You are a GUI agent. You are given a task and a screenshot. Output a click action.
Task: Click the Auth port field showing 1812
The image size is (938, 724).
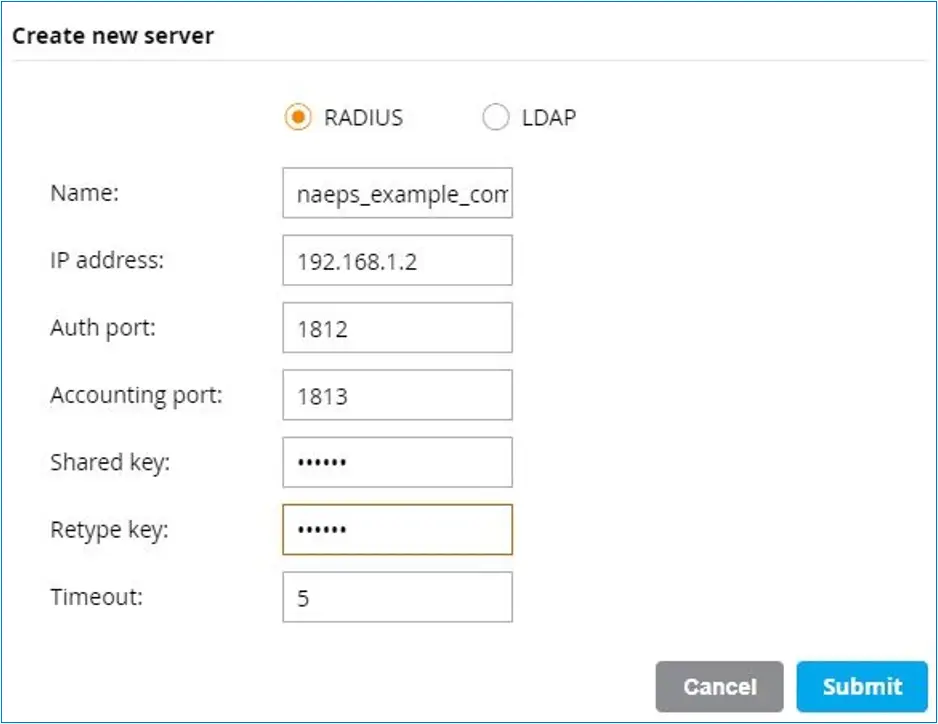click(x=397, y=327)
